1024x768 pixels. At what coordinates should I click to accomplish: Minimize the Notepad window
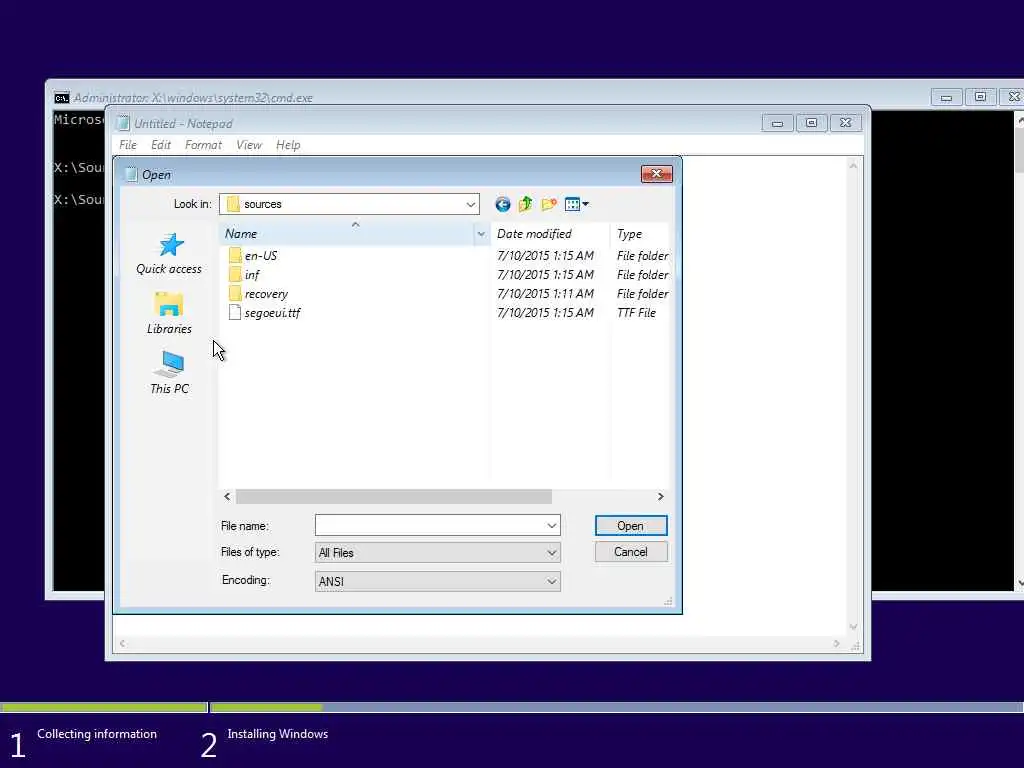777,123
